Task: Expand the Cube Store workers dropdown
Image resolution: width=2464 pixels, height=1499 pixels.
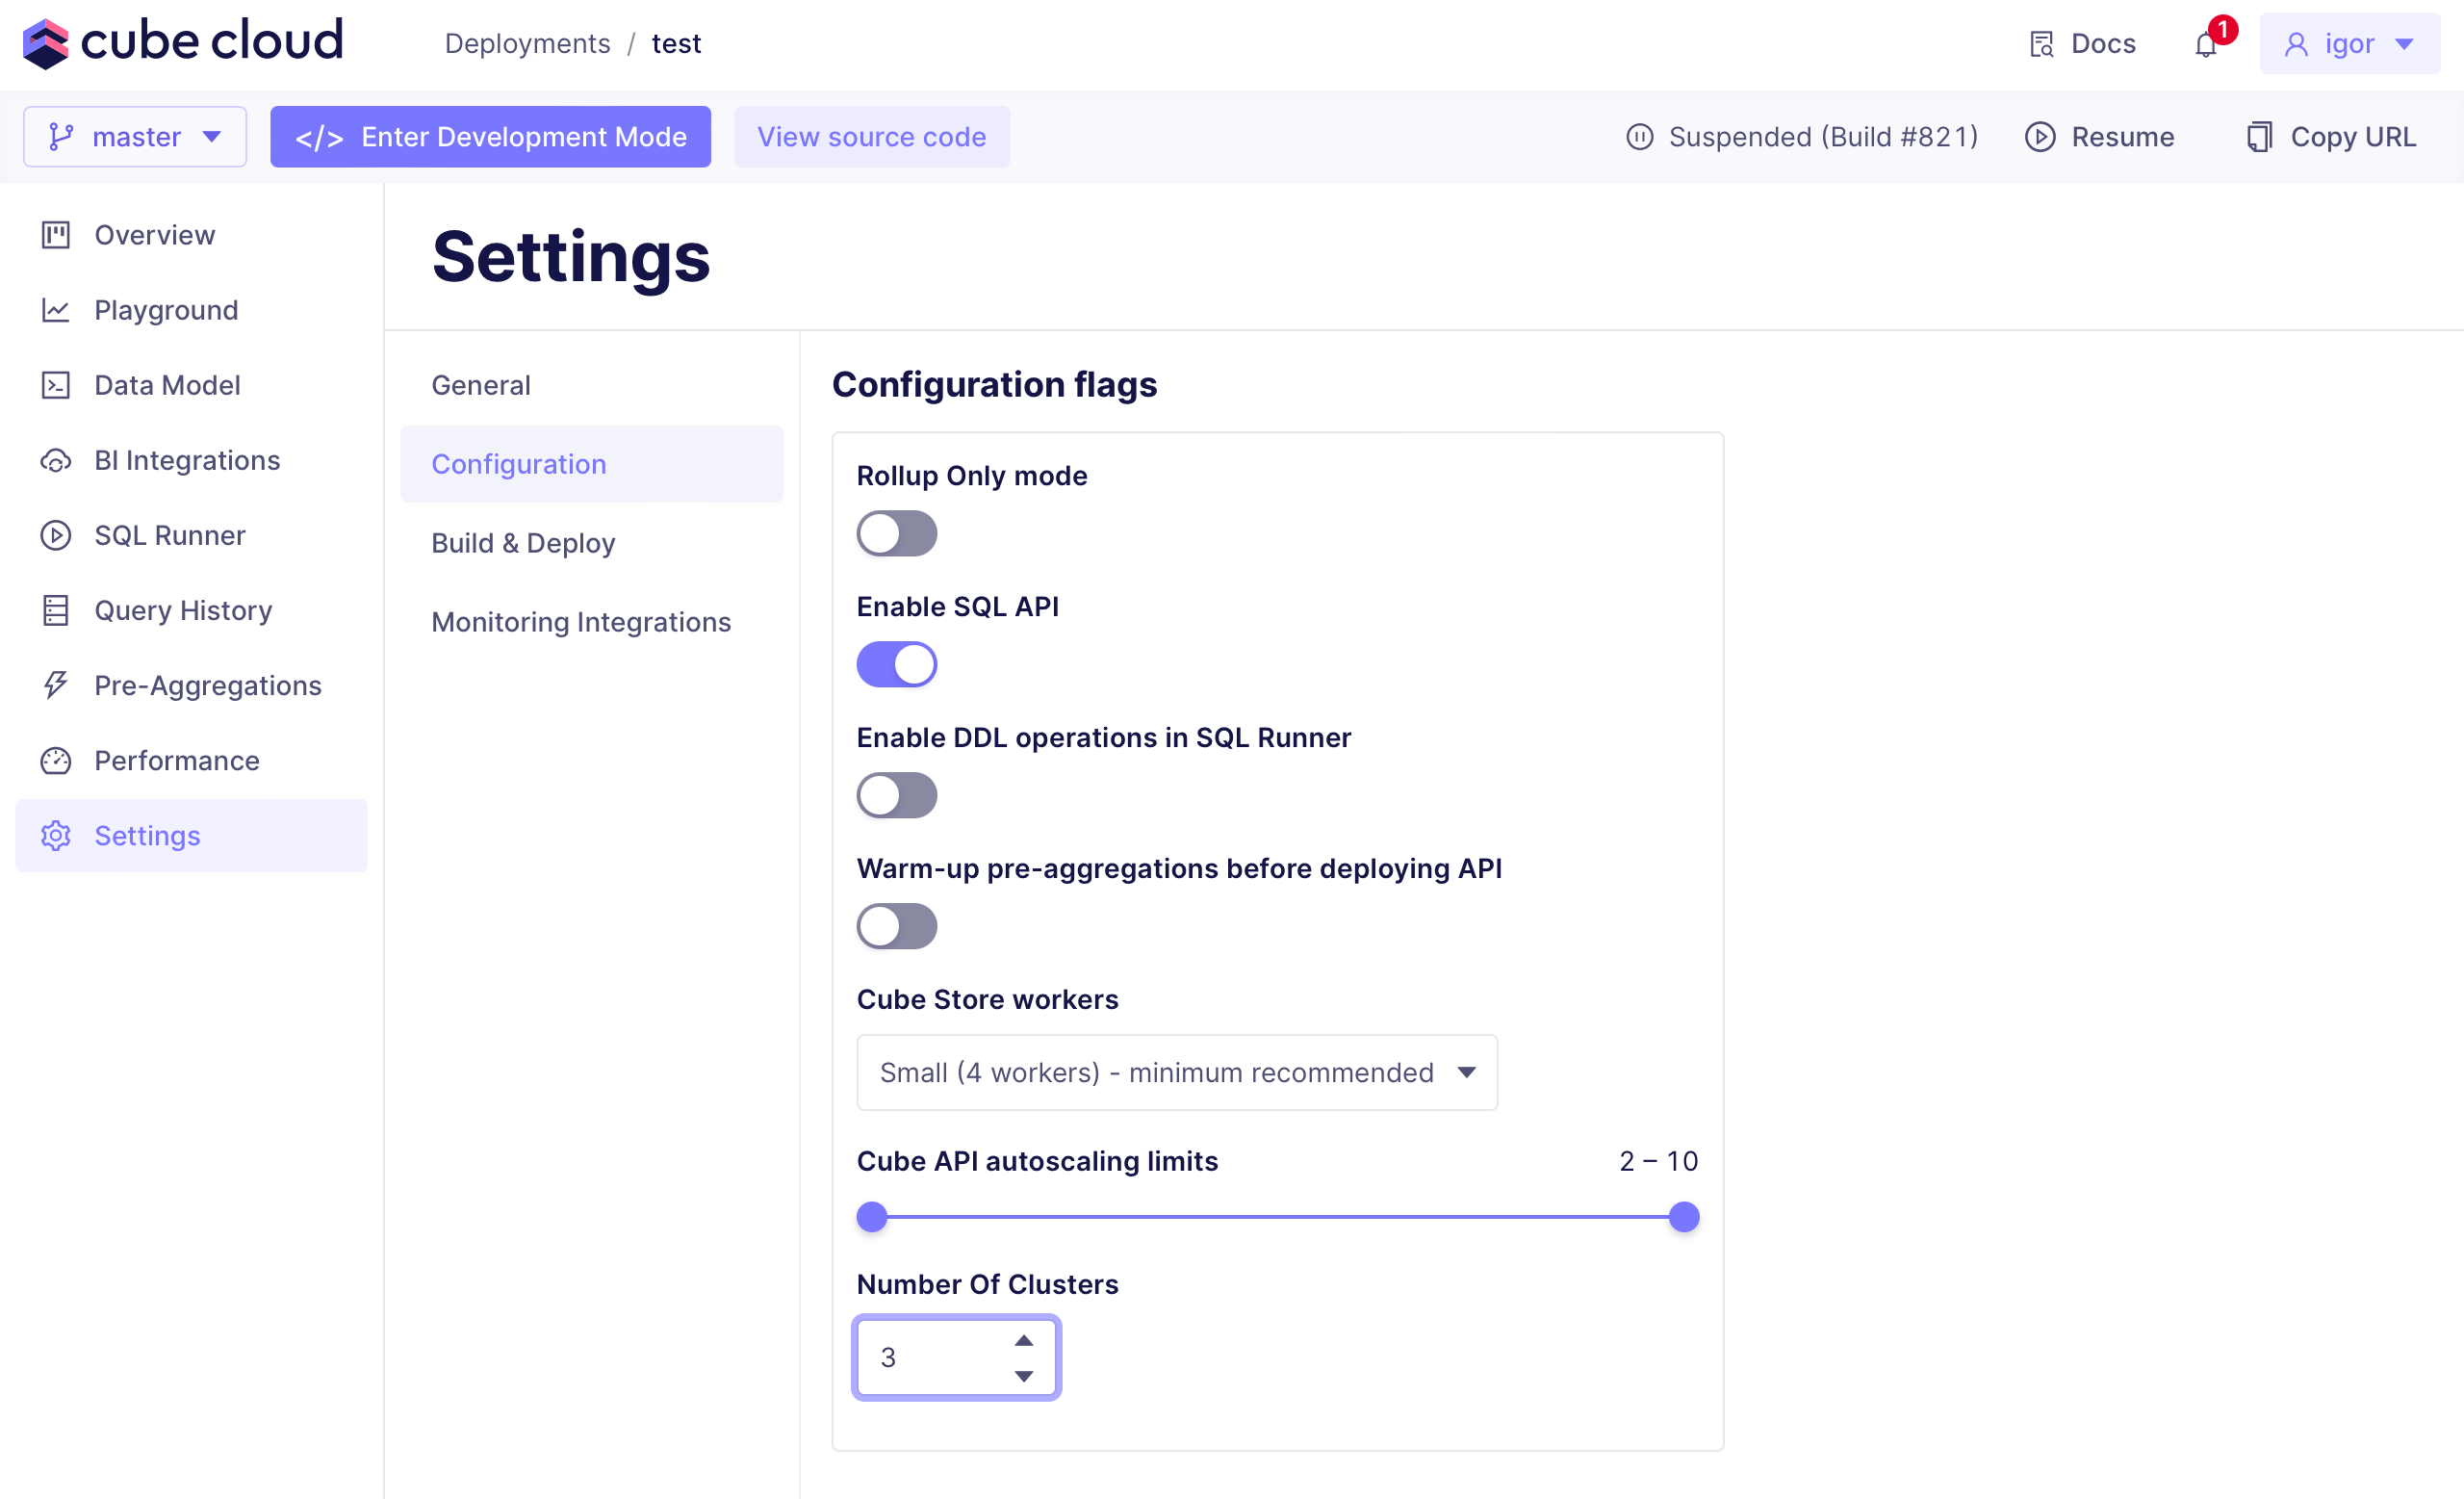Action: click(1176, 1072)
